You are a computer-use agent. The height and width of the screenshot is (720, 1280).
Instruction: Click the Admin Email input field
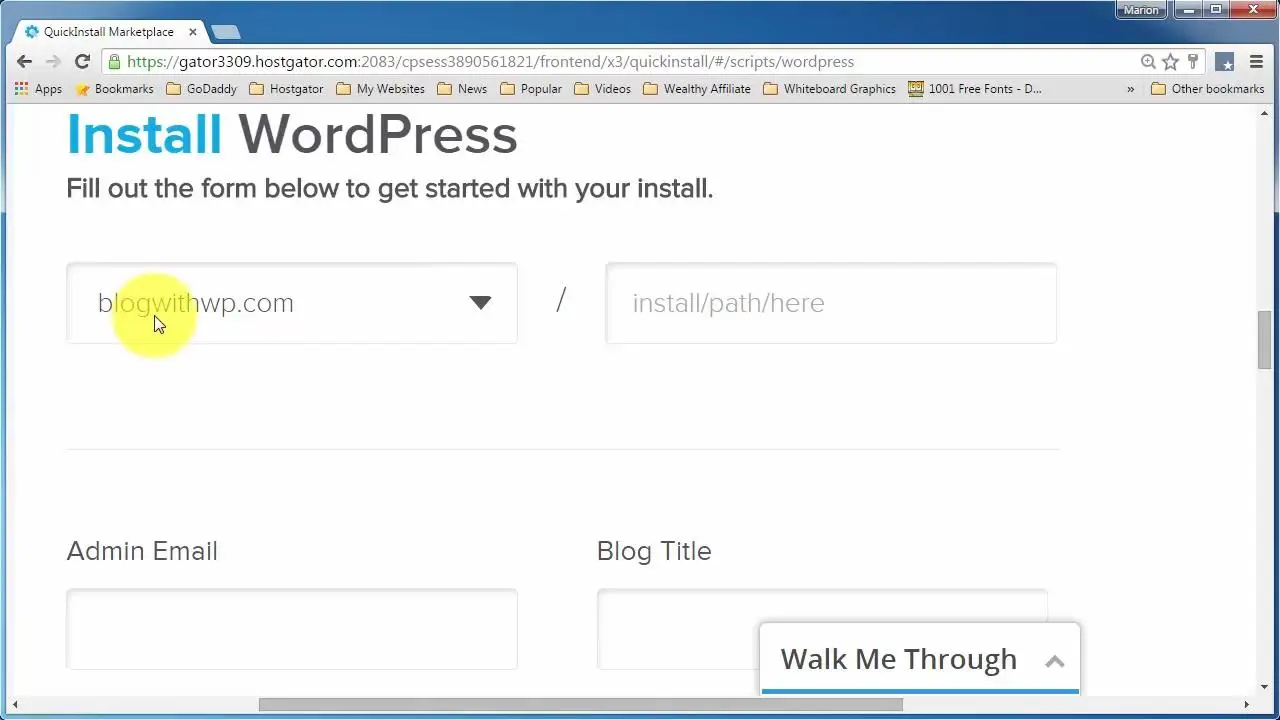coord(292,629)
